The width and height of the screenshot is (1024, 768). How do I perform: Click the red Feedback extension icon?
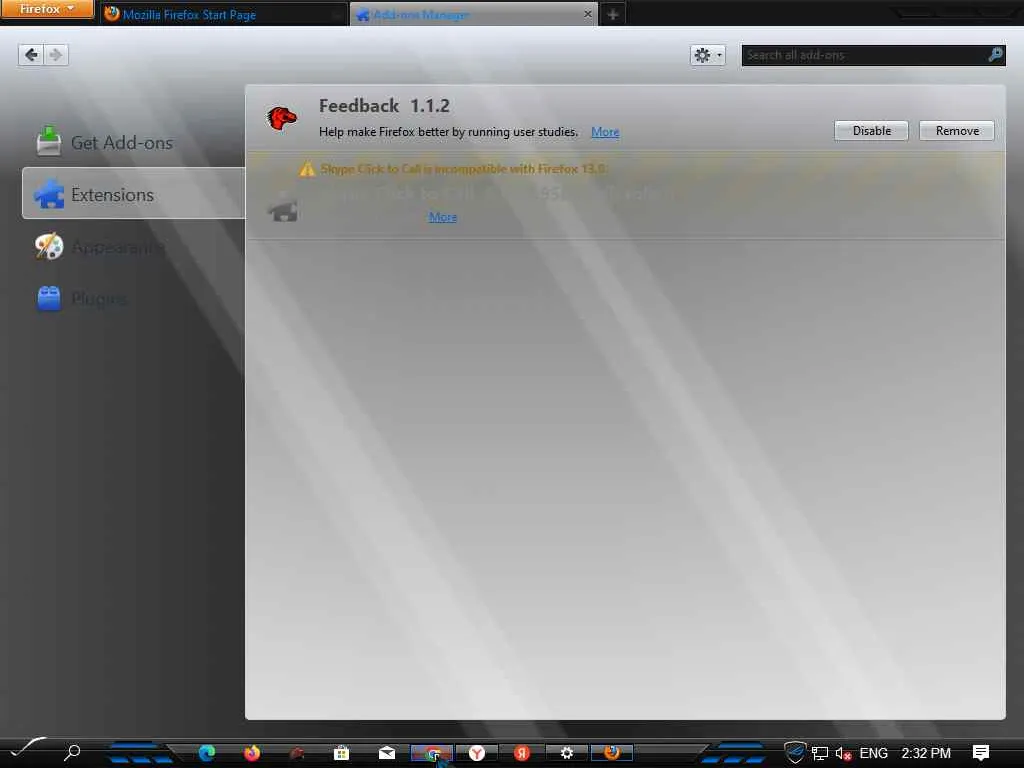click(x=282, y=118)
